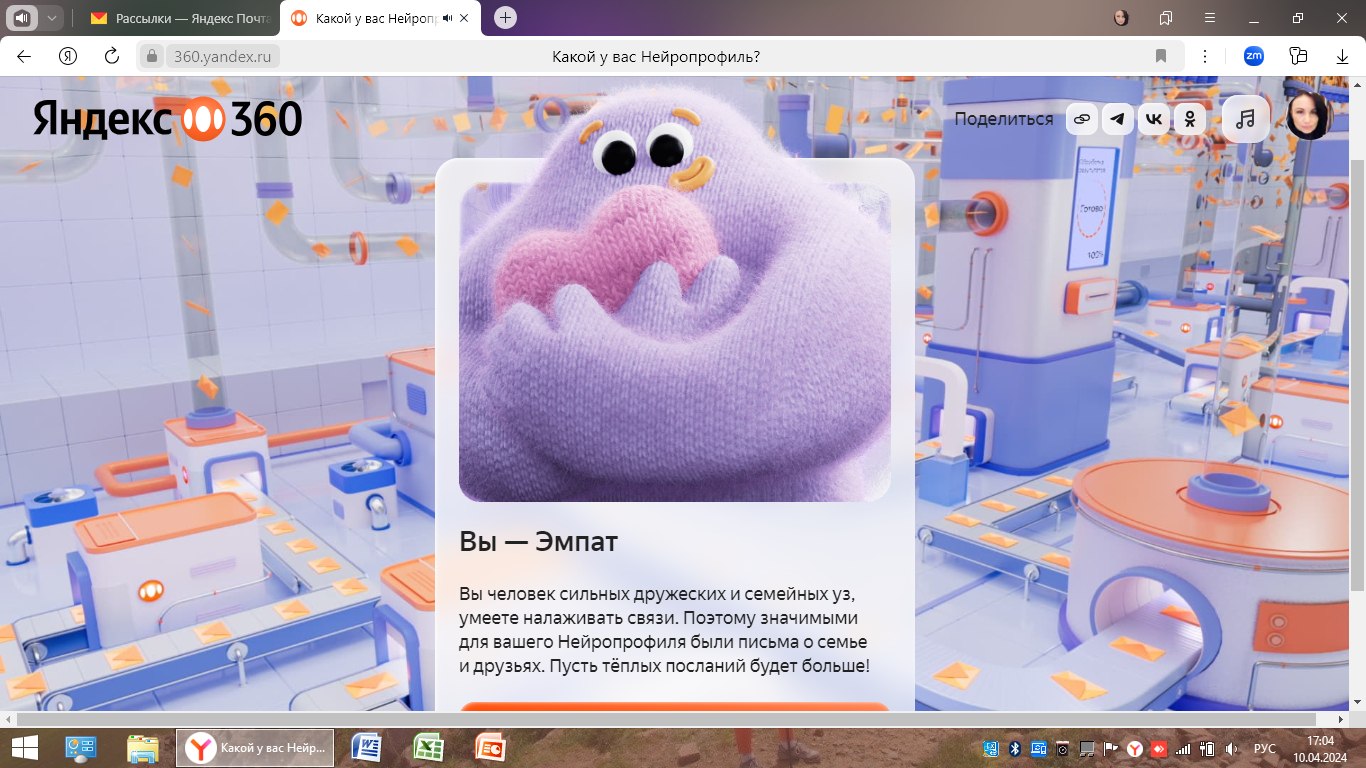Viewport: 1366px width, 768px height.
Task: Click the horizontal page scrollbar
Action: 668,719
